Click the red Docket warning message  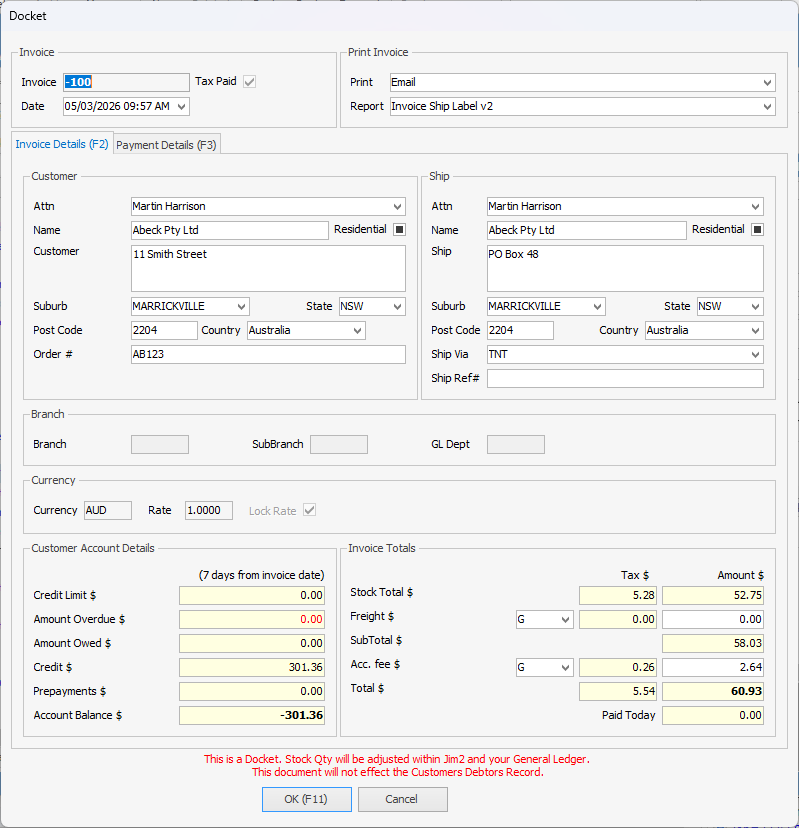[397, 766]
